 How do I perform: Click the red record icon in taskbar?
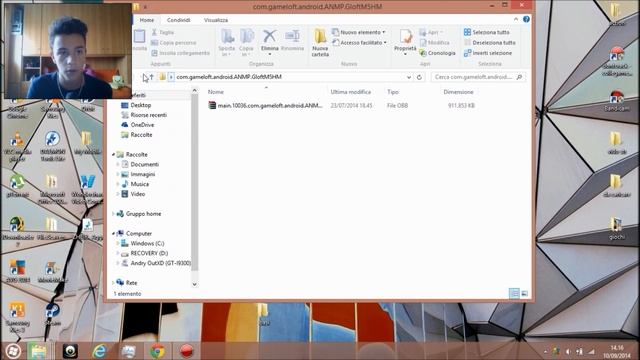pyautogui.click(x=187, y=351)
